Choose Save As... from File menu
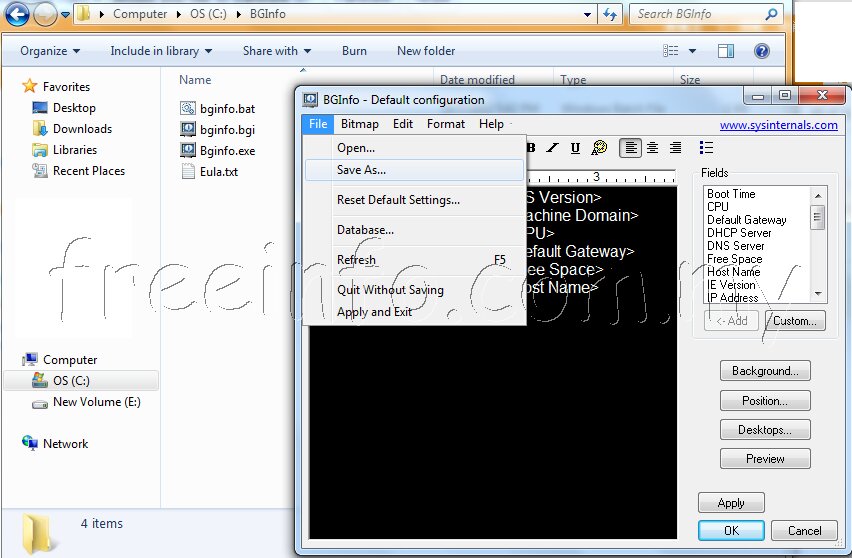 (x=414, y=170)
